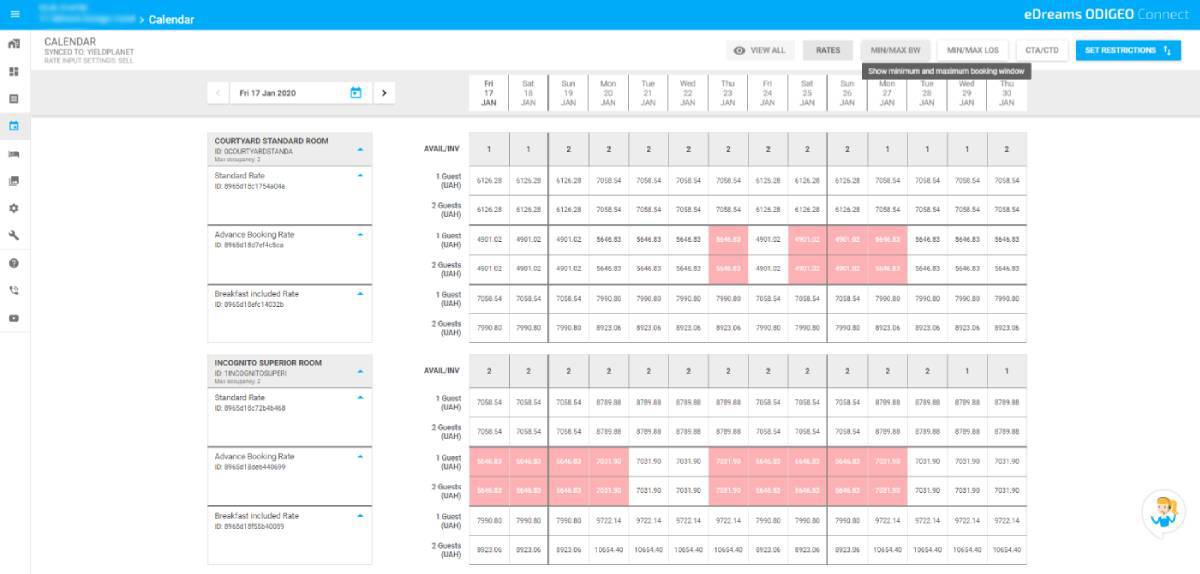The width and height of the screenshot is (1200, 574).
Task: Select the calendar icon in sidebar
Action: click(x=14, y=126)
